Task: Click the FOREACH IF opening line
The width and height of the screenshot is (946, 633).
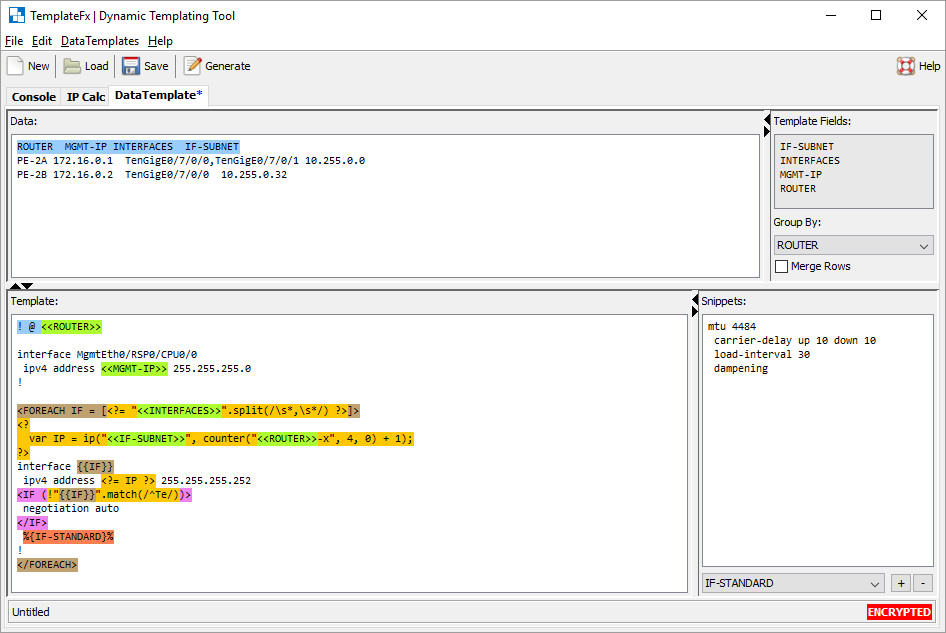Action: 188,410
